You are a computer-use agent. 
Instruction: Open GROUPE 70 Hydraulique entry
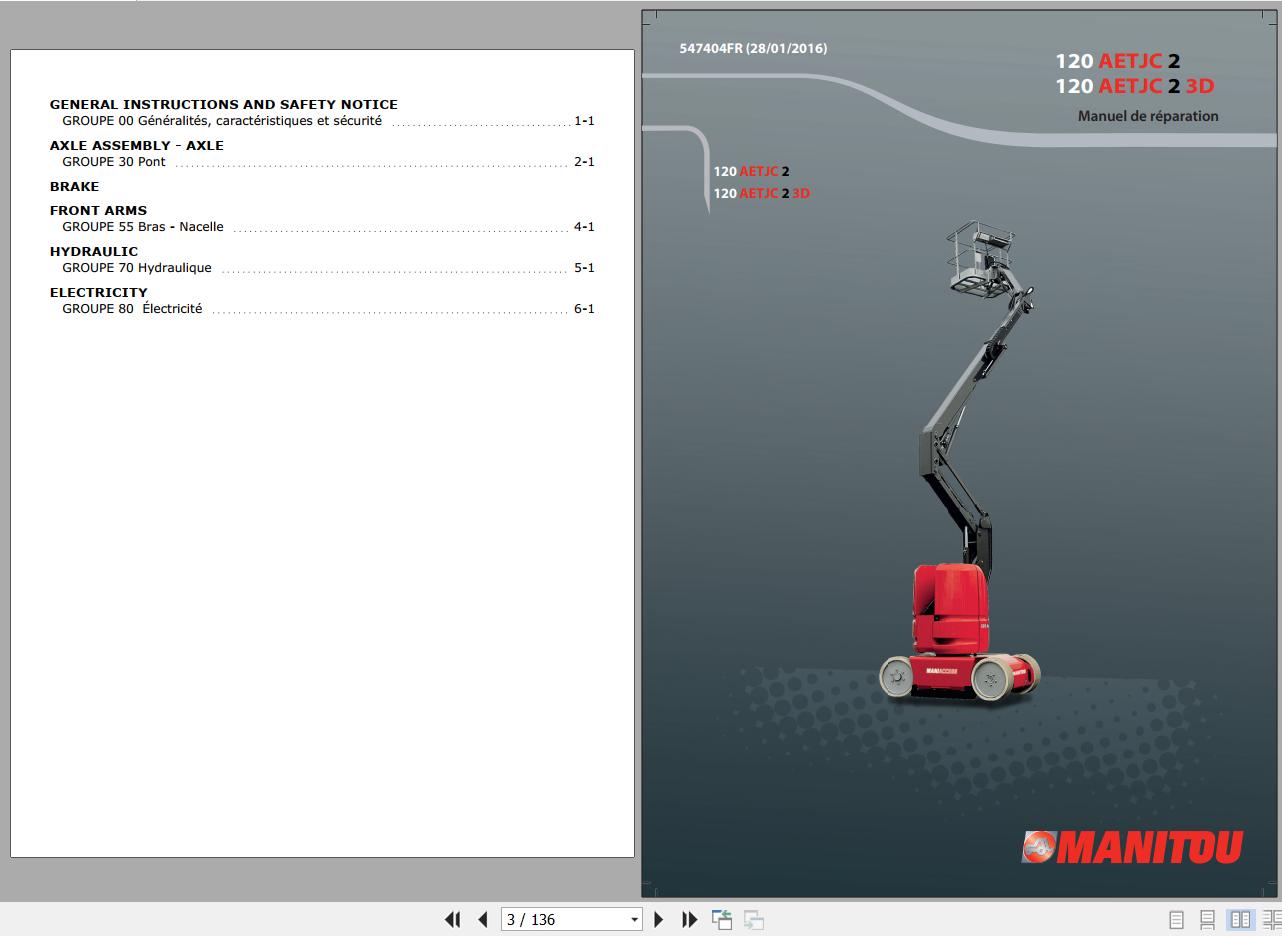328,268
